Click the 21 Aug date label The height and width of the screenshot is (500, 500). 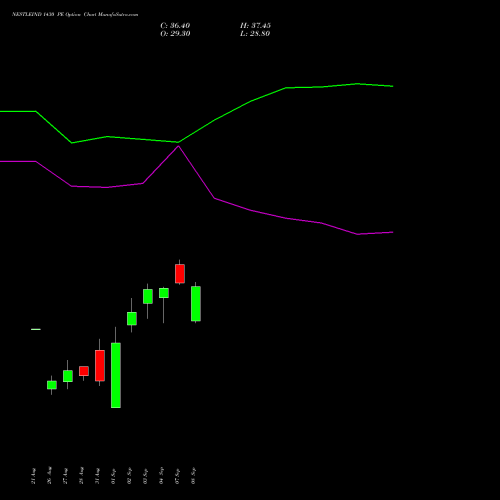pos(33,476)
